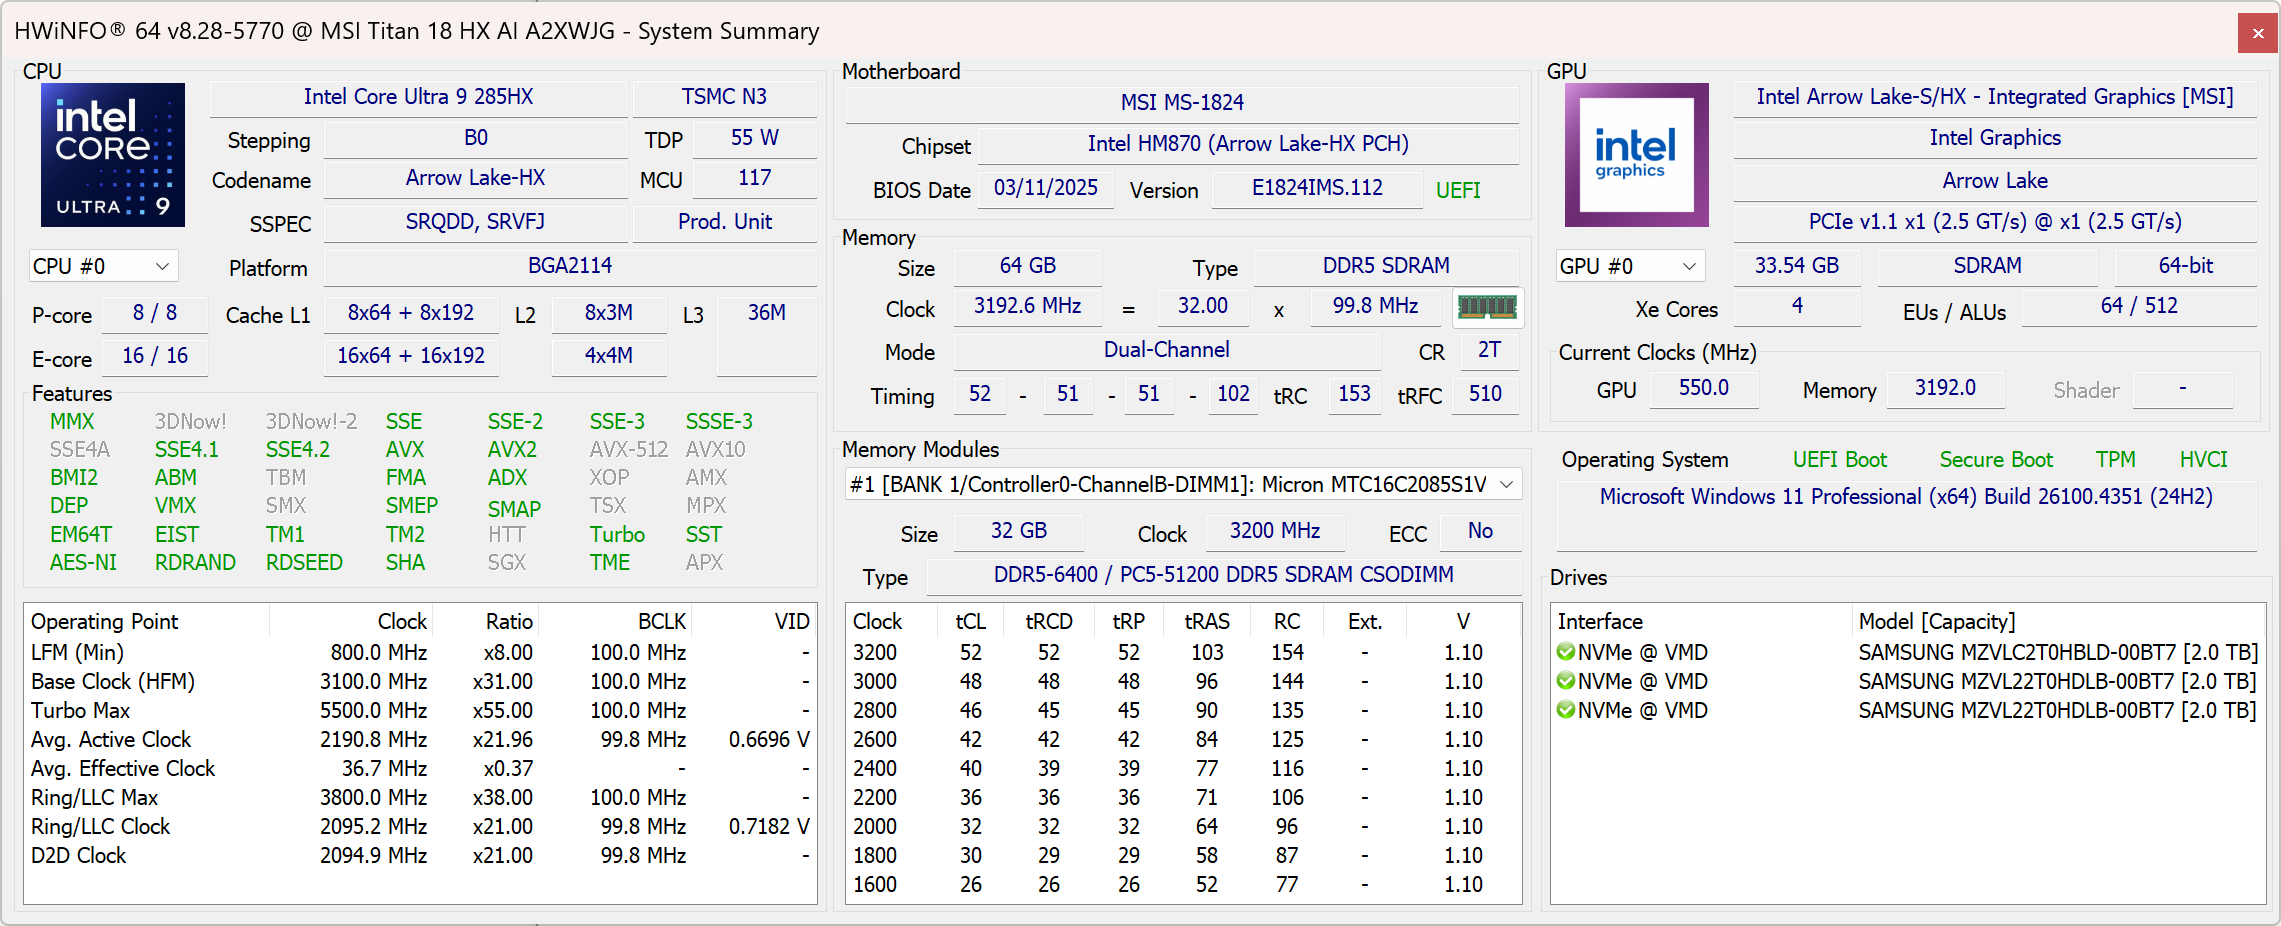The height and width of the screenshot is (926, 2281).
Task: Click the memory clock 3192.6 MHz value
Action: pos(1028,306)
